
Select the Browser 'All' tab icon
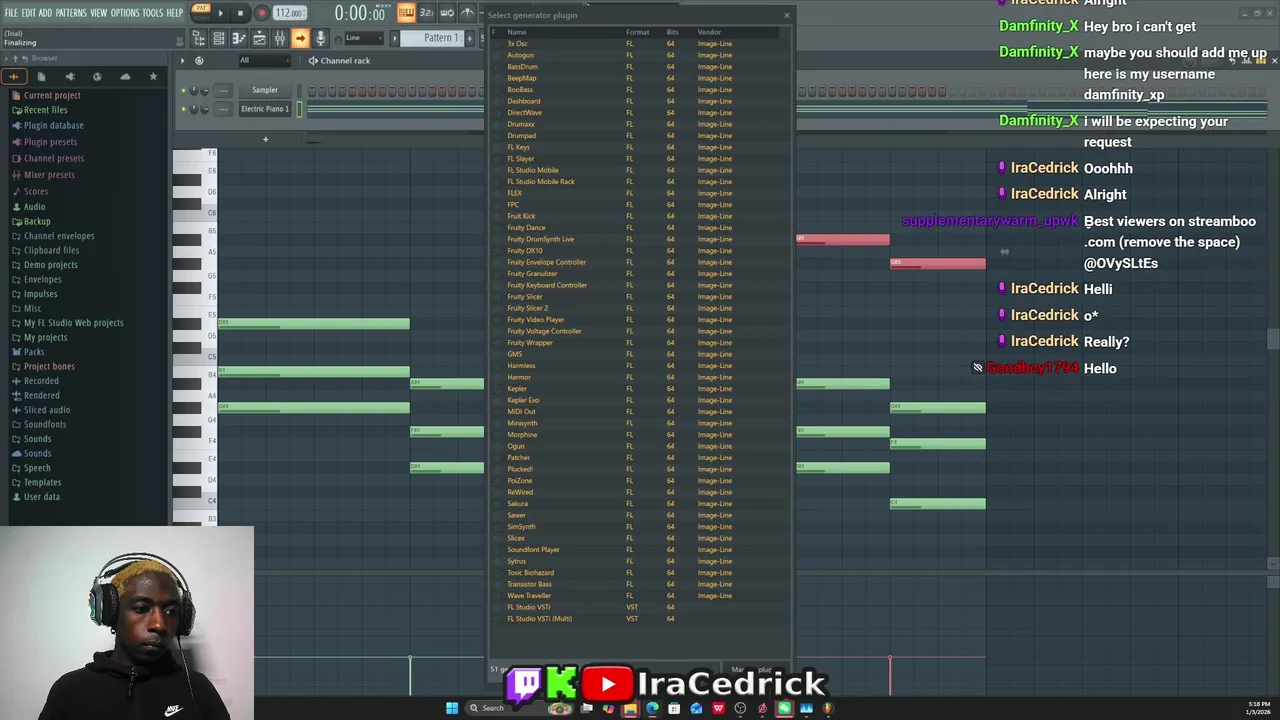[x=14, y=77]
